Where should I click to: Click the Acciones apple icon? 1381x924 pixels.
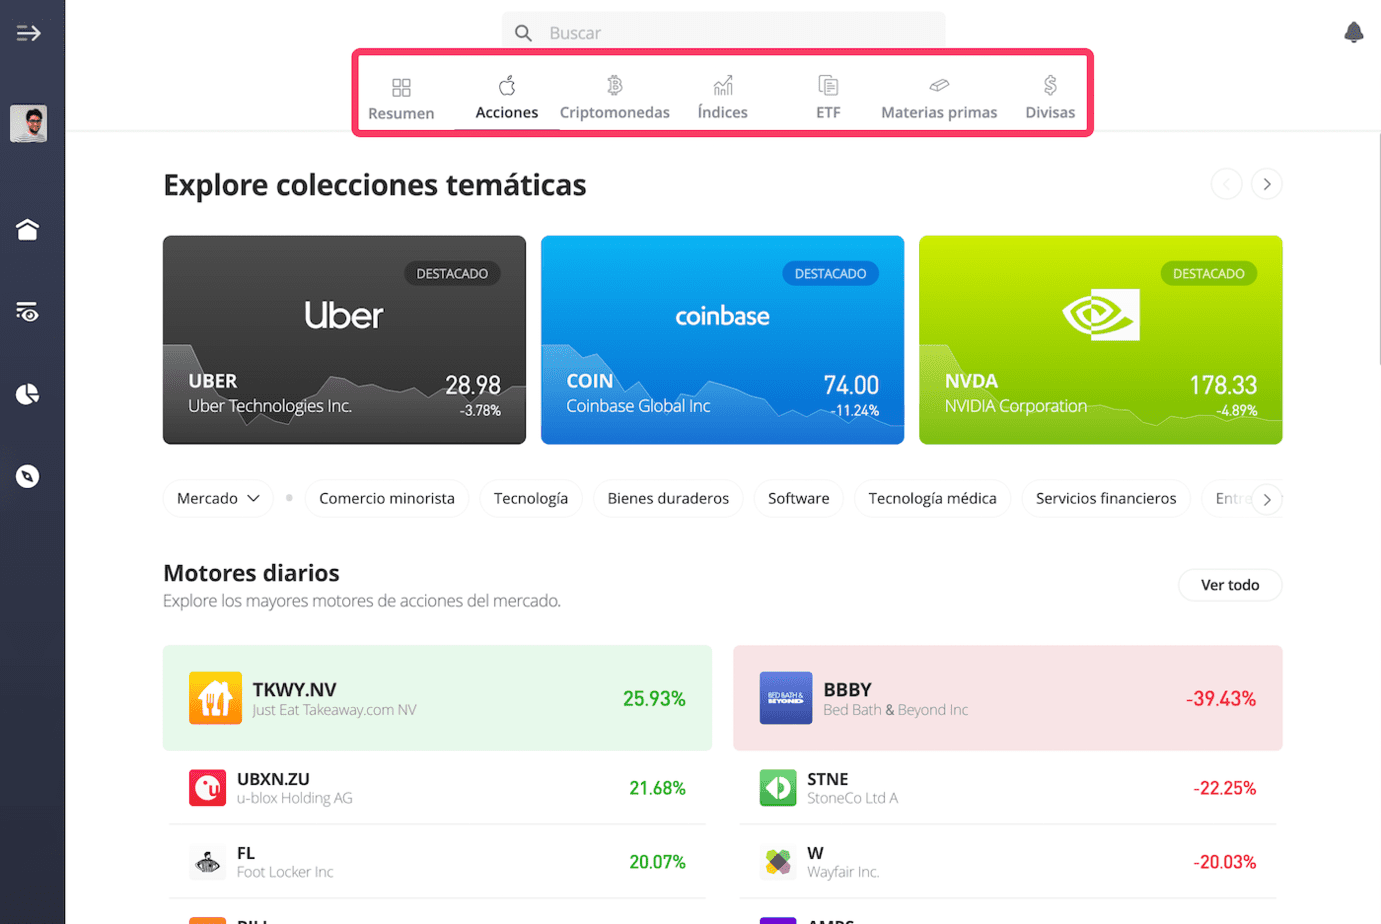coord(507,86)
